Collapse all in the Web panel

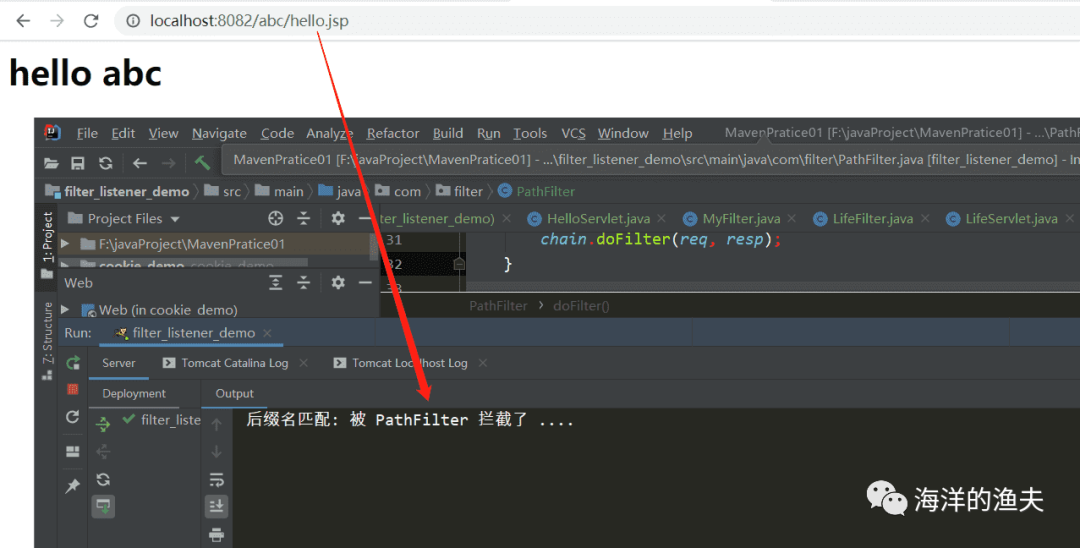[x=304, y=283]
